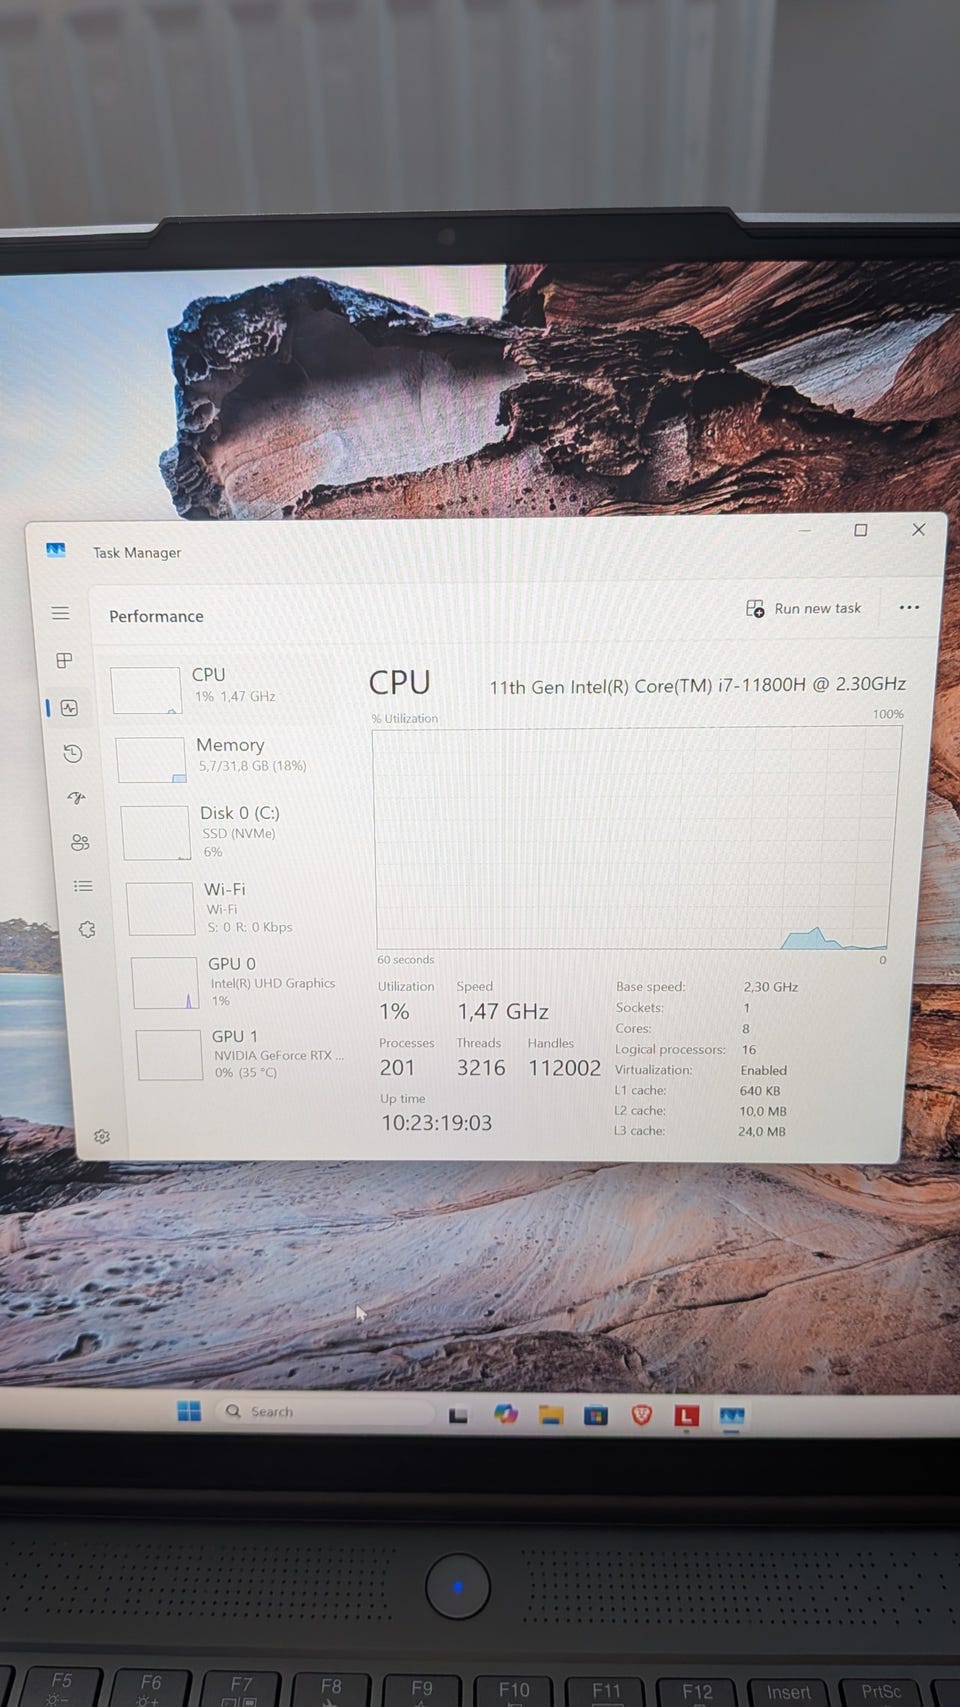The height and width of the screenshot is (1707, 960).
Task: Click the Windows Start button
Action: 189,1410
